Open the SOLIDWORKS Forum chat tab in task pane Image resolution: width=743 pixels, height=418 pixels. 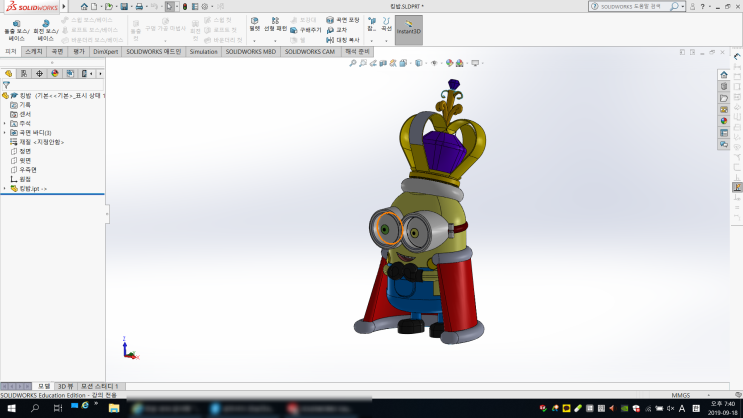click(x=724, y=145)
